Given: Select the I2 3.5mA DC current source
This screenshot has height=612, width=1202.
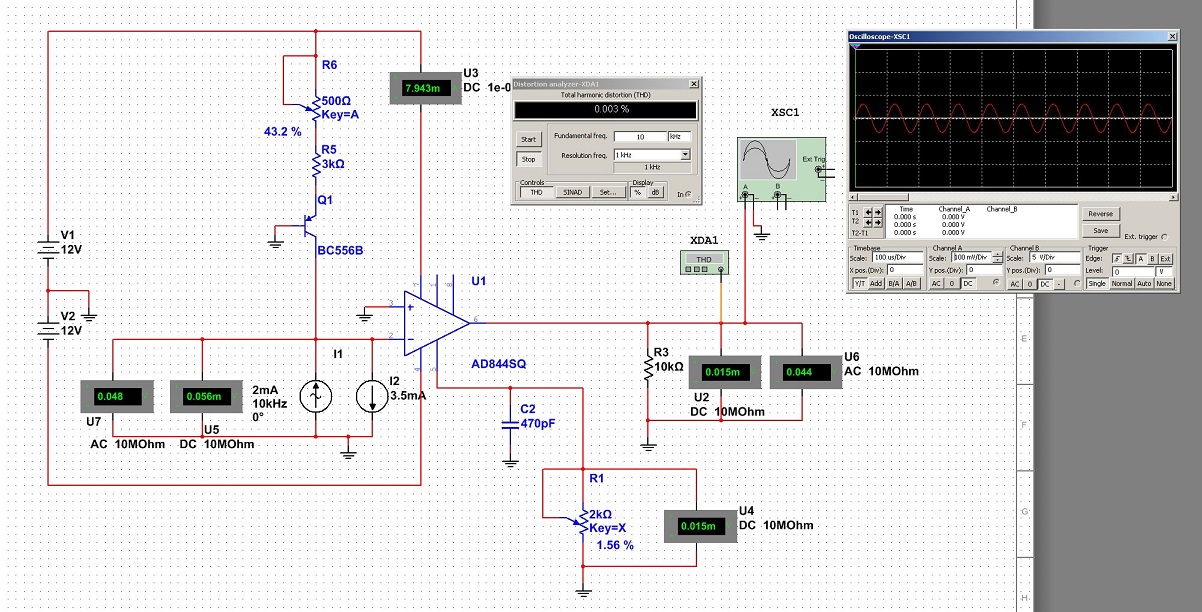Looking at the screenshot, I should pyautogui.click(x=371, y=395).
